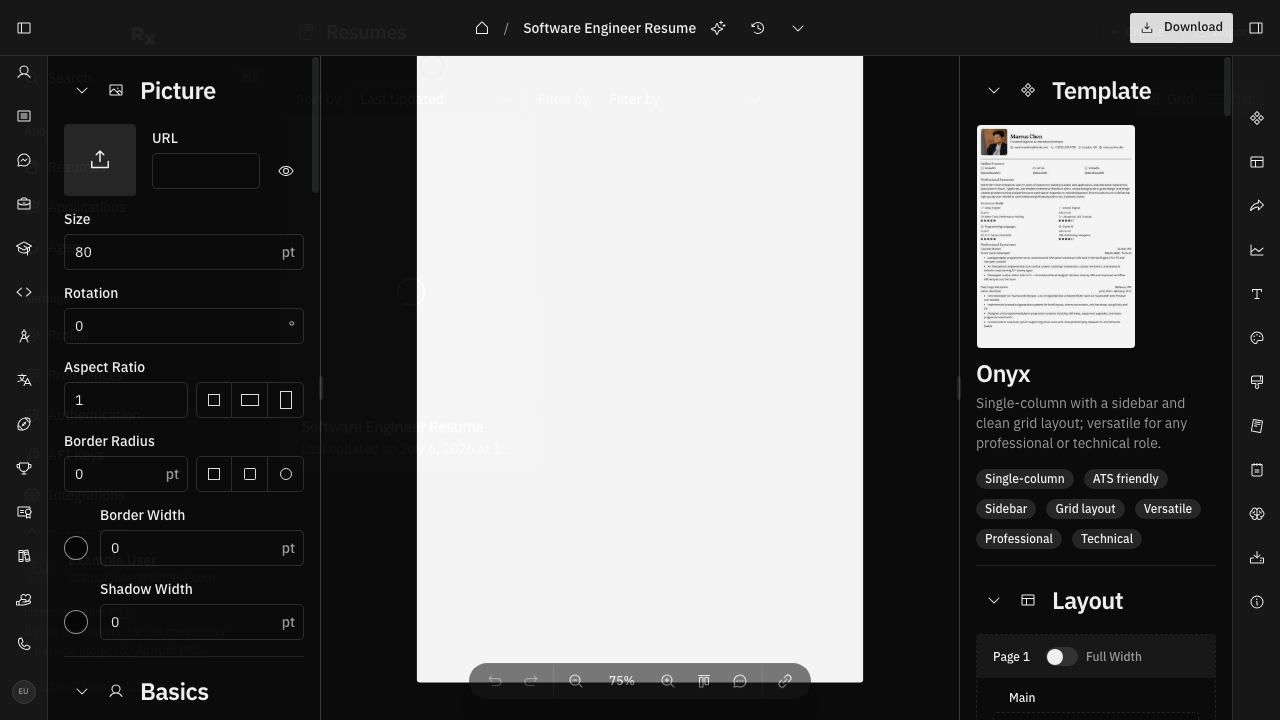Screen dimensions: 1280x720
Task: Collapse the Picture section
Action: click(82, 91)
